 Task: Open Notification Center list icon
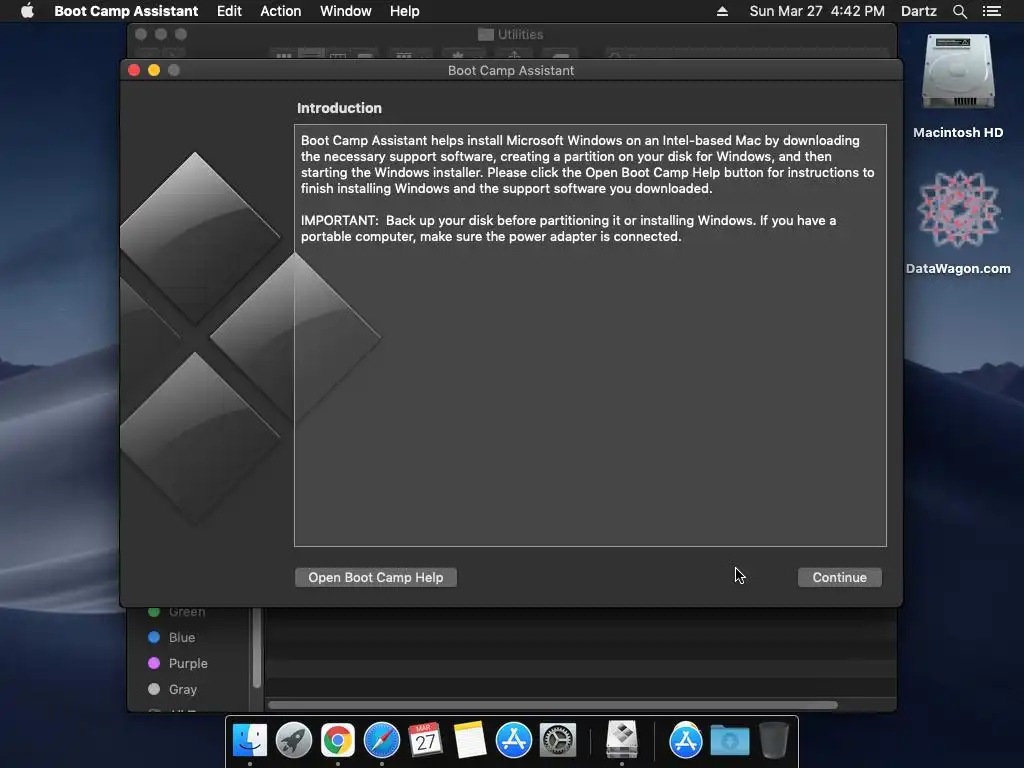(991, 11)
